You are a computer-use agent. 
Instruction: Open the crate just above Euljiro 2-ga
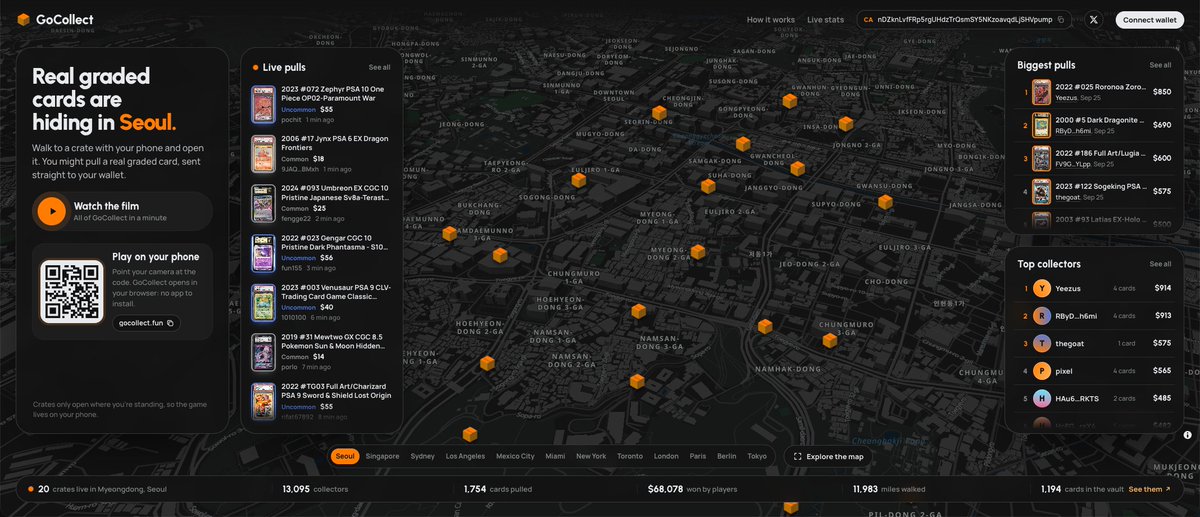tap(708, 186)
